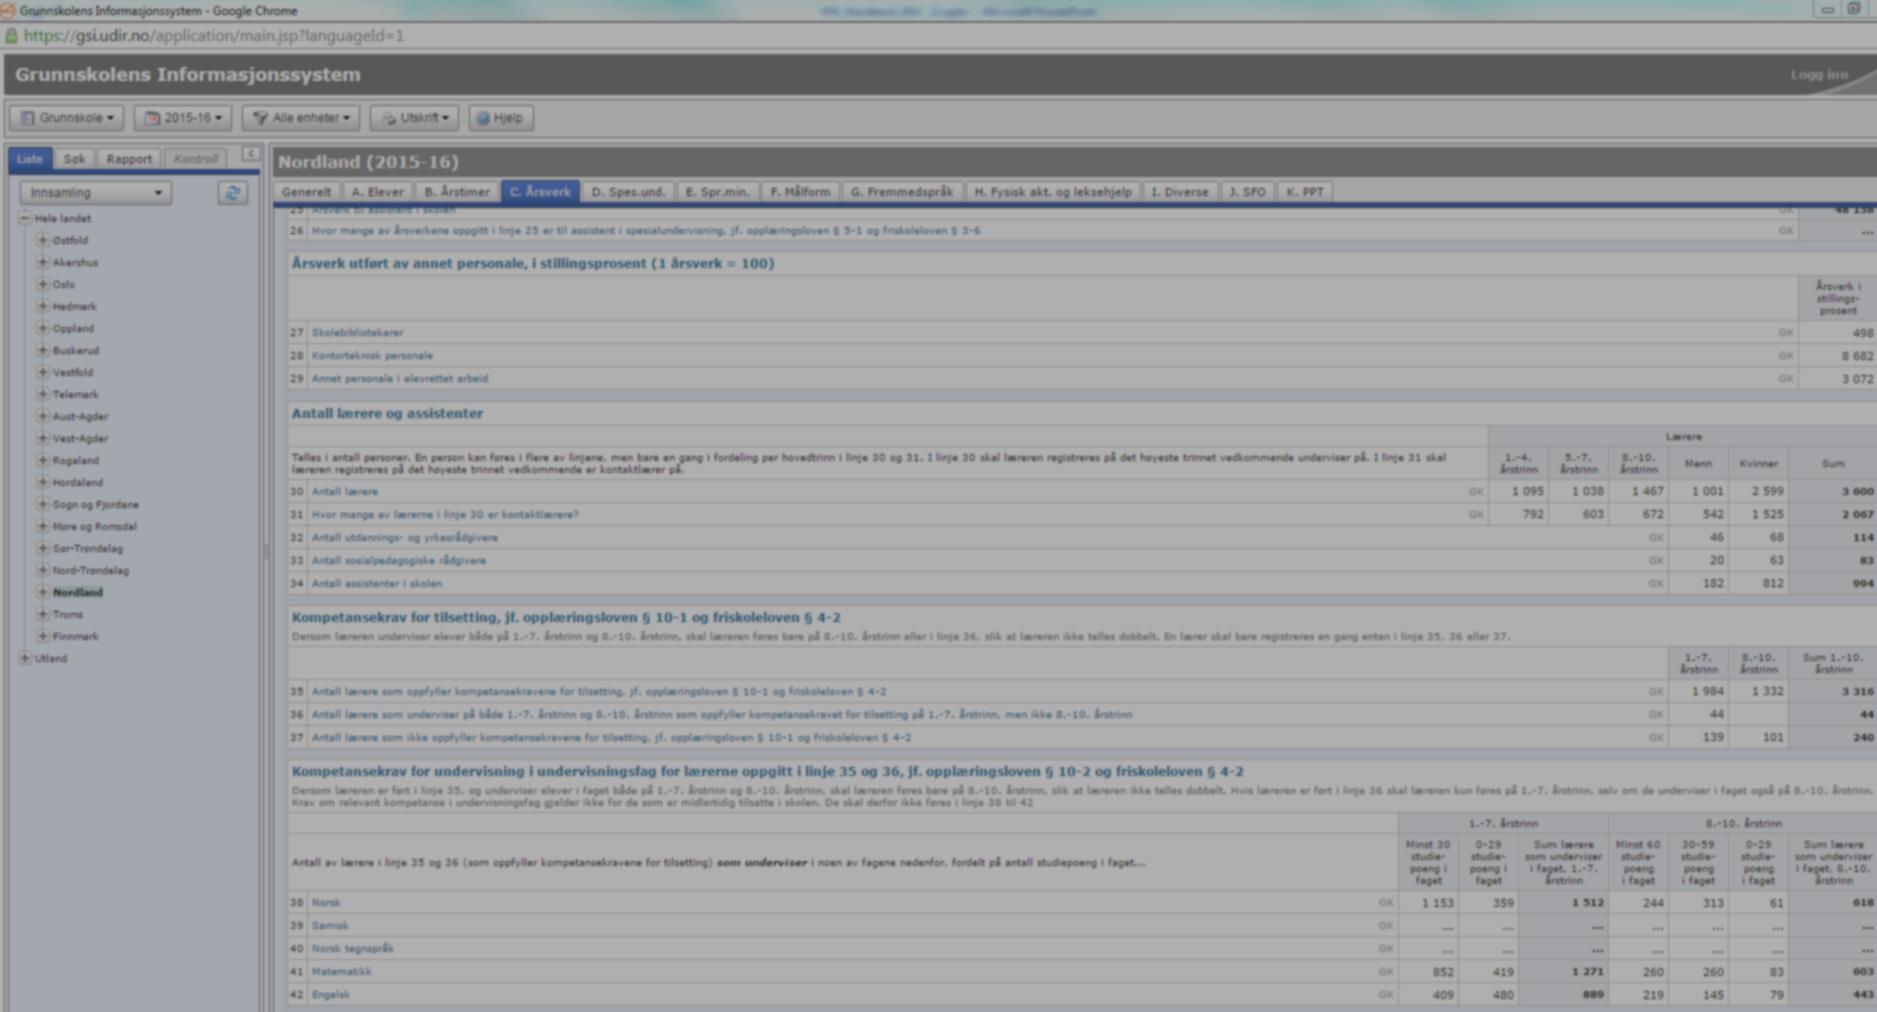Open the G. Fremmedspråk tab

click(901, 191)
